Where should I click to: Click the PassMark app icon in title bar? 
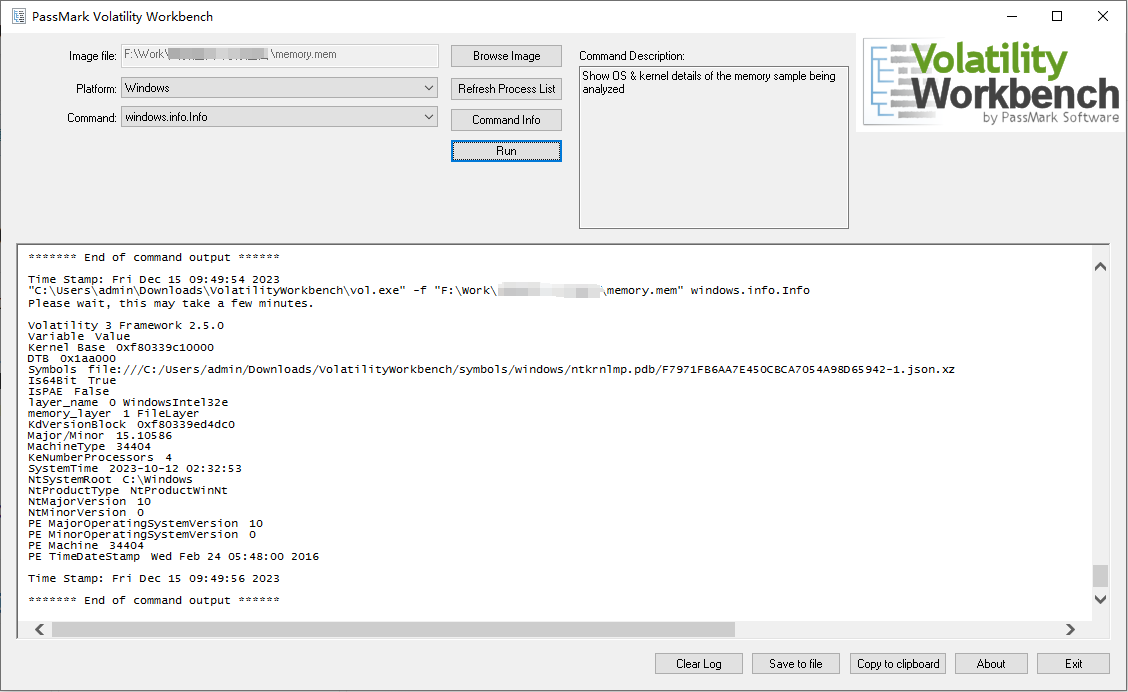coord(18,16)
